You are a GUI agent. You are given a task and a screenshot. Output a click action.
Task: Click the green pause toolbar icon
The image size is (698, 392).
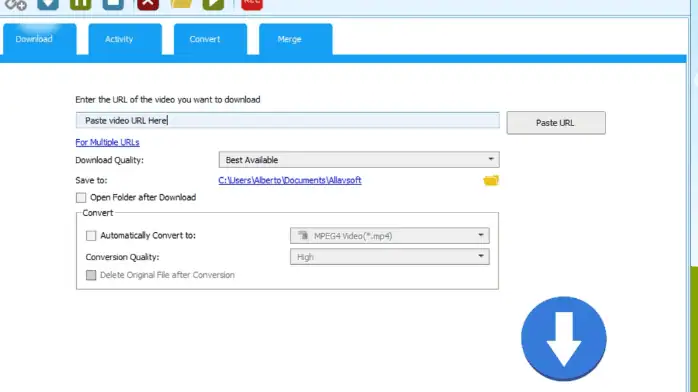click(x=81, y=4)
